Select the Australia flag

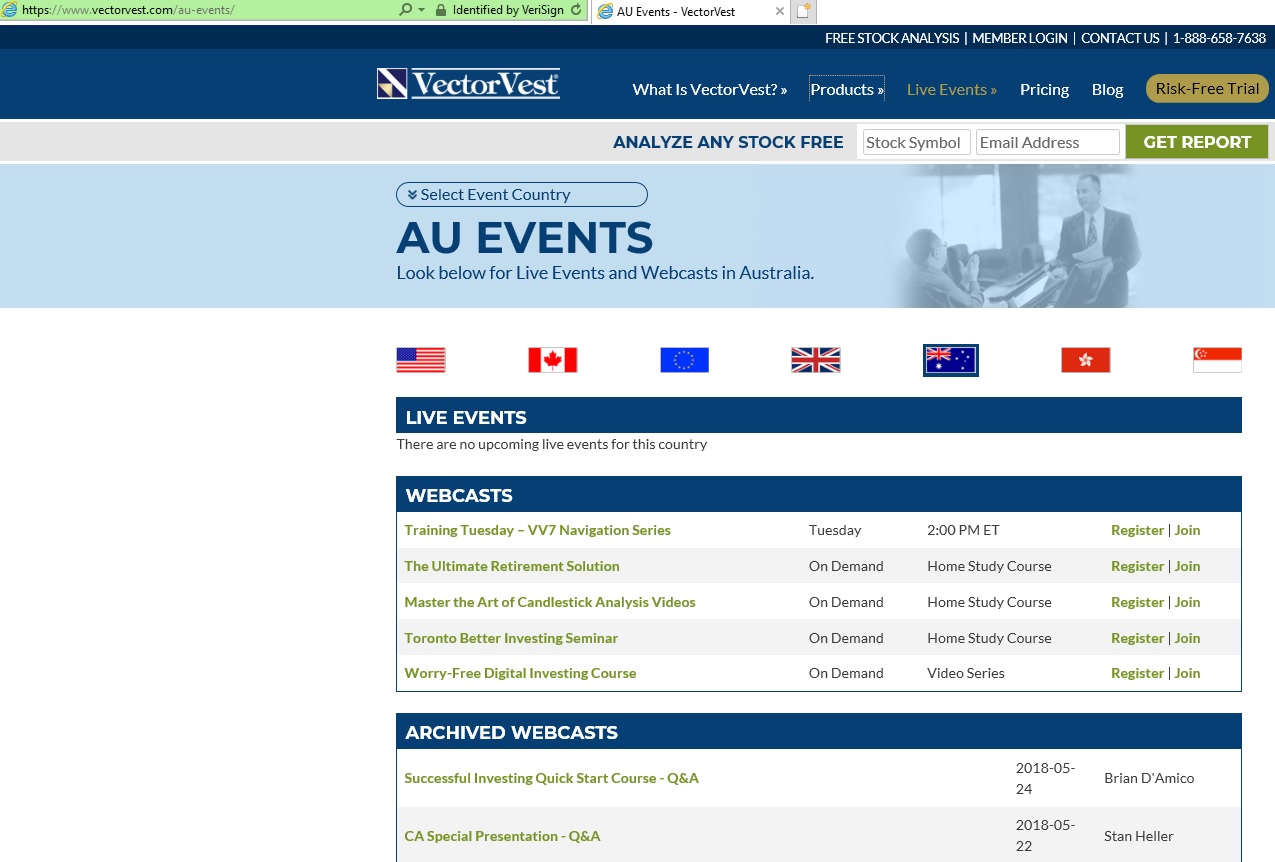[949, 359]
